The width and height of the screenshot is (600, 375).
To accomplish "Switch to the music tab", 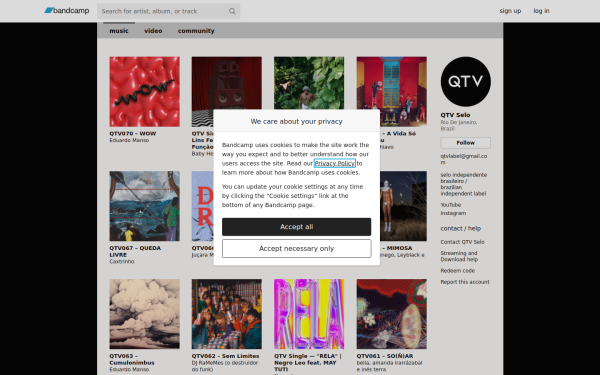I will (x=119, y=31).
